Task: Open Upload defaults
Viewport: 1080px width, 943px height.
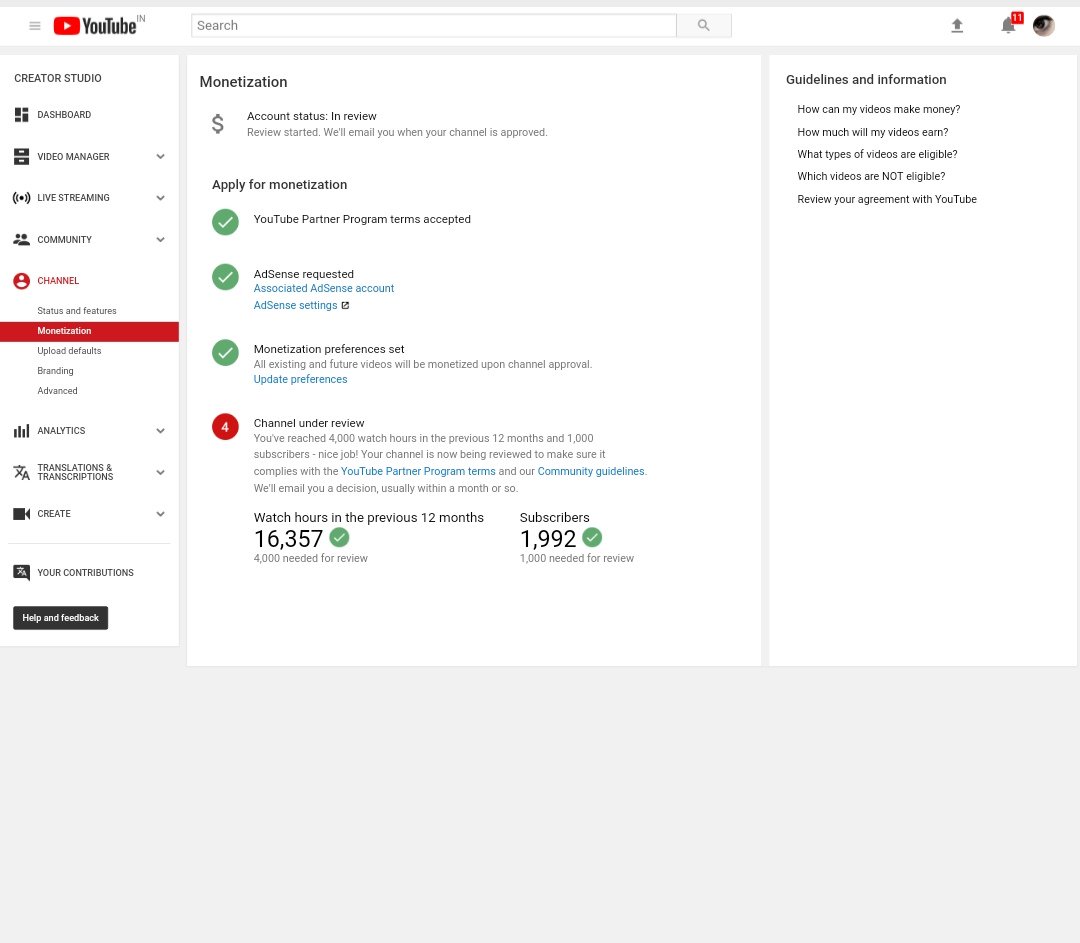Action: tap(69, 351)
